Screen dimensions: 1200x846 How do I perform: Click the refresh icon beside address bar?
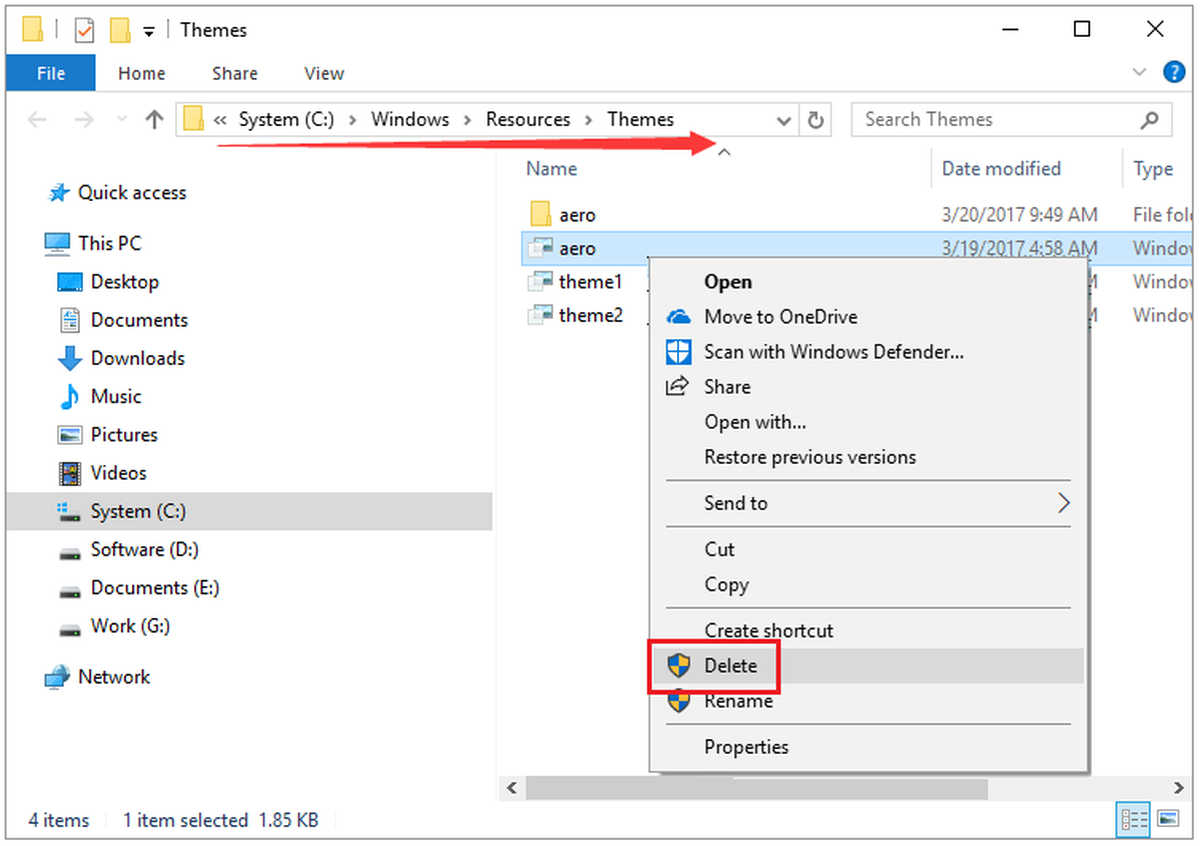[x=816, y=120]
